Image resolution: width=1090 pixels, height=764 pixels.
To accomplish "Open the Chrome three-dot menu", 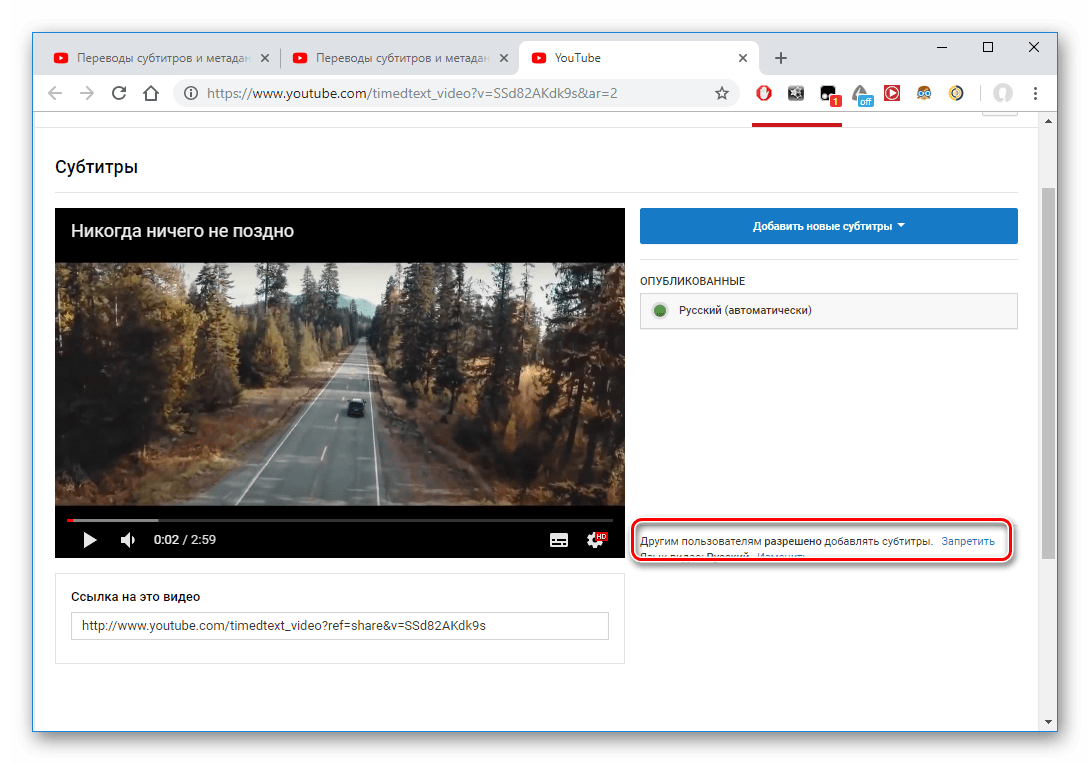I will (x=1035, y=93).
